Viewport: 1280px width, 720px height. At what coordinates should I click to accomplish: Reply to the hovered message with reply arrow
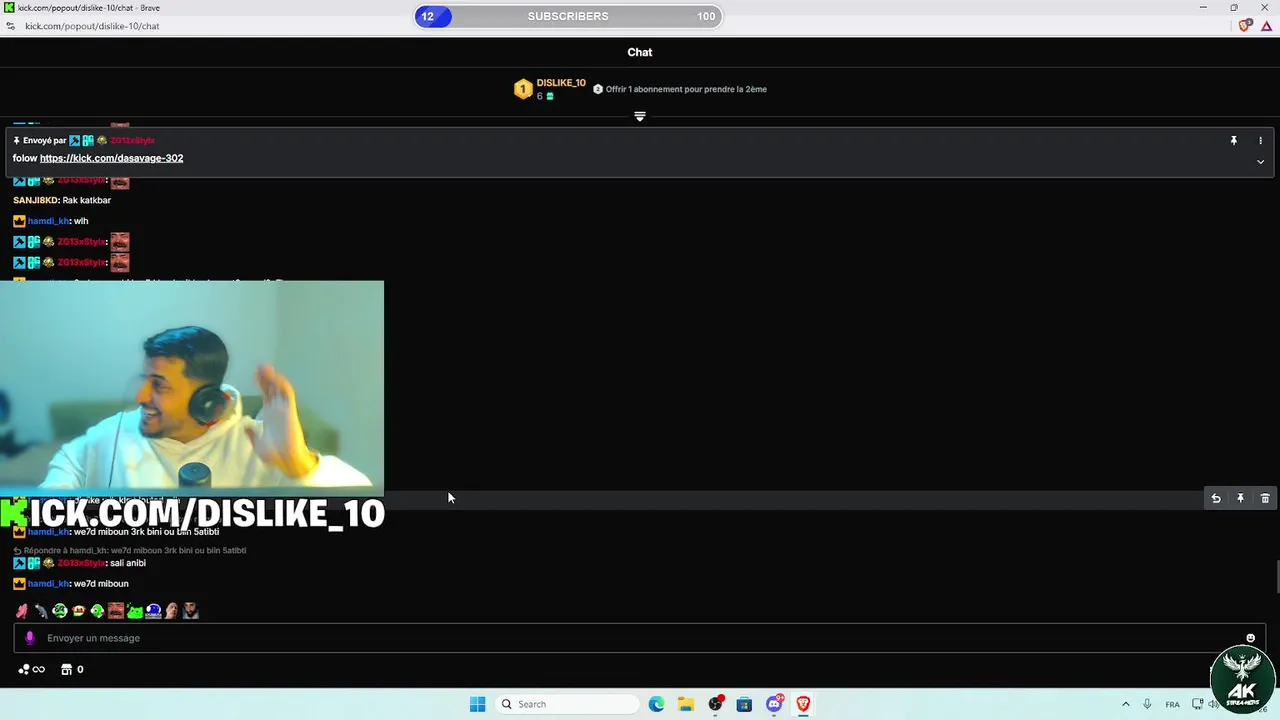[1216, 498]
